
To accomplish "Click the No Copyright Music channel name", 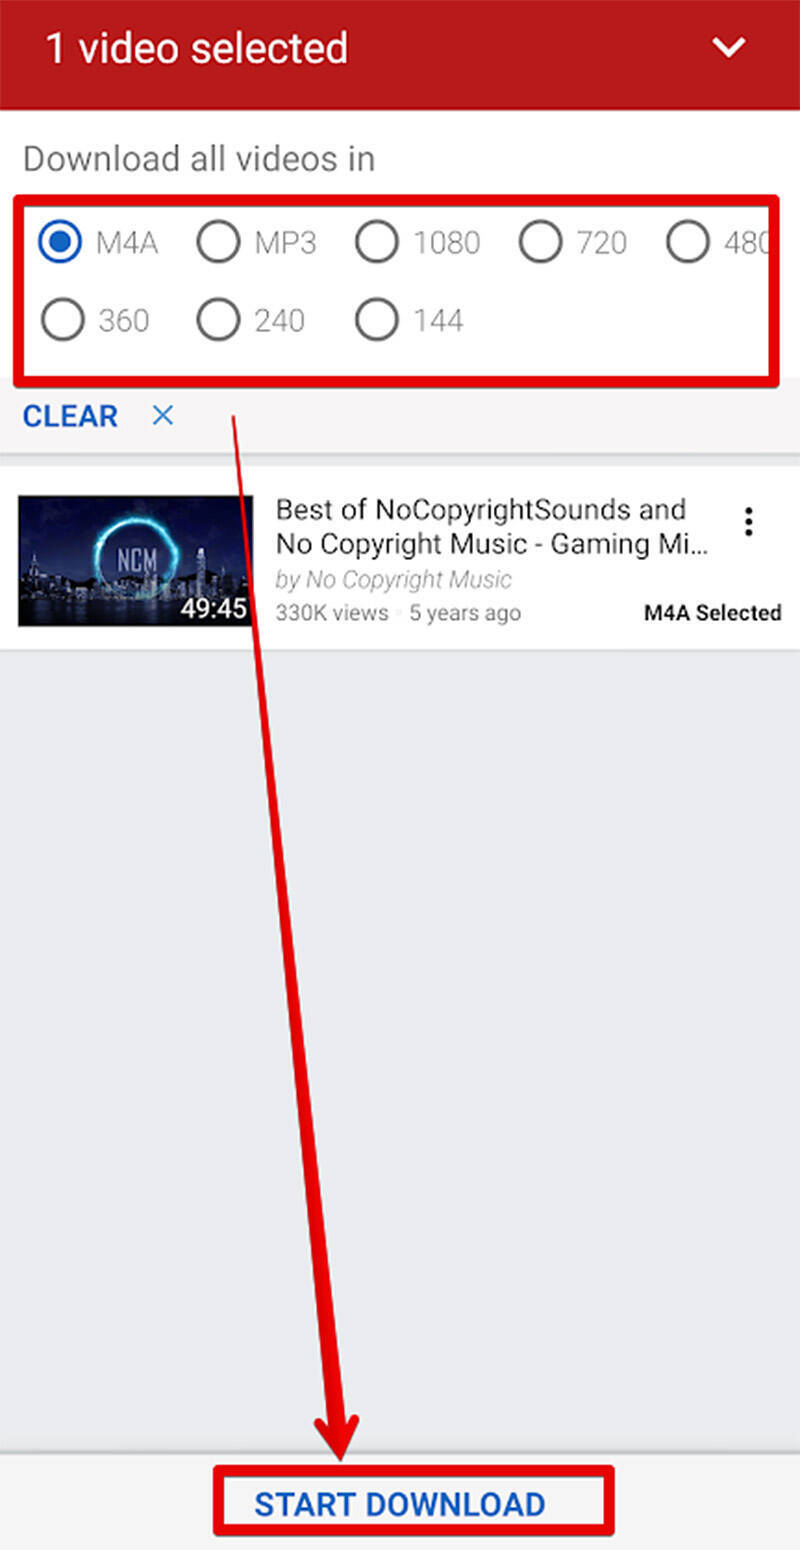I will tap(393, 579).
